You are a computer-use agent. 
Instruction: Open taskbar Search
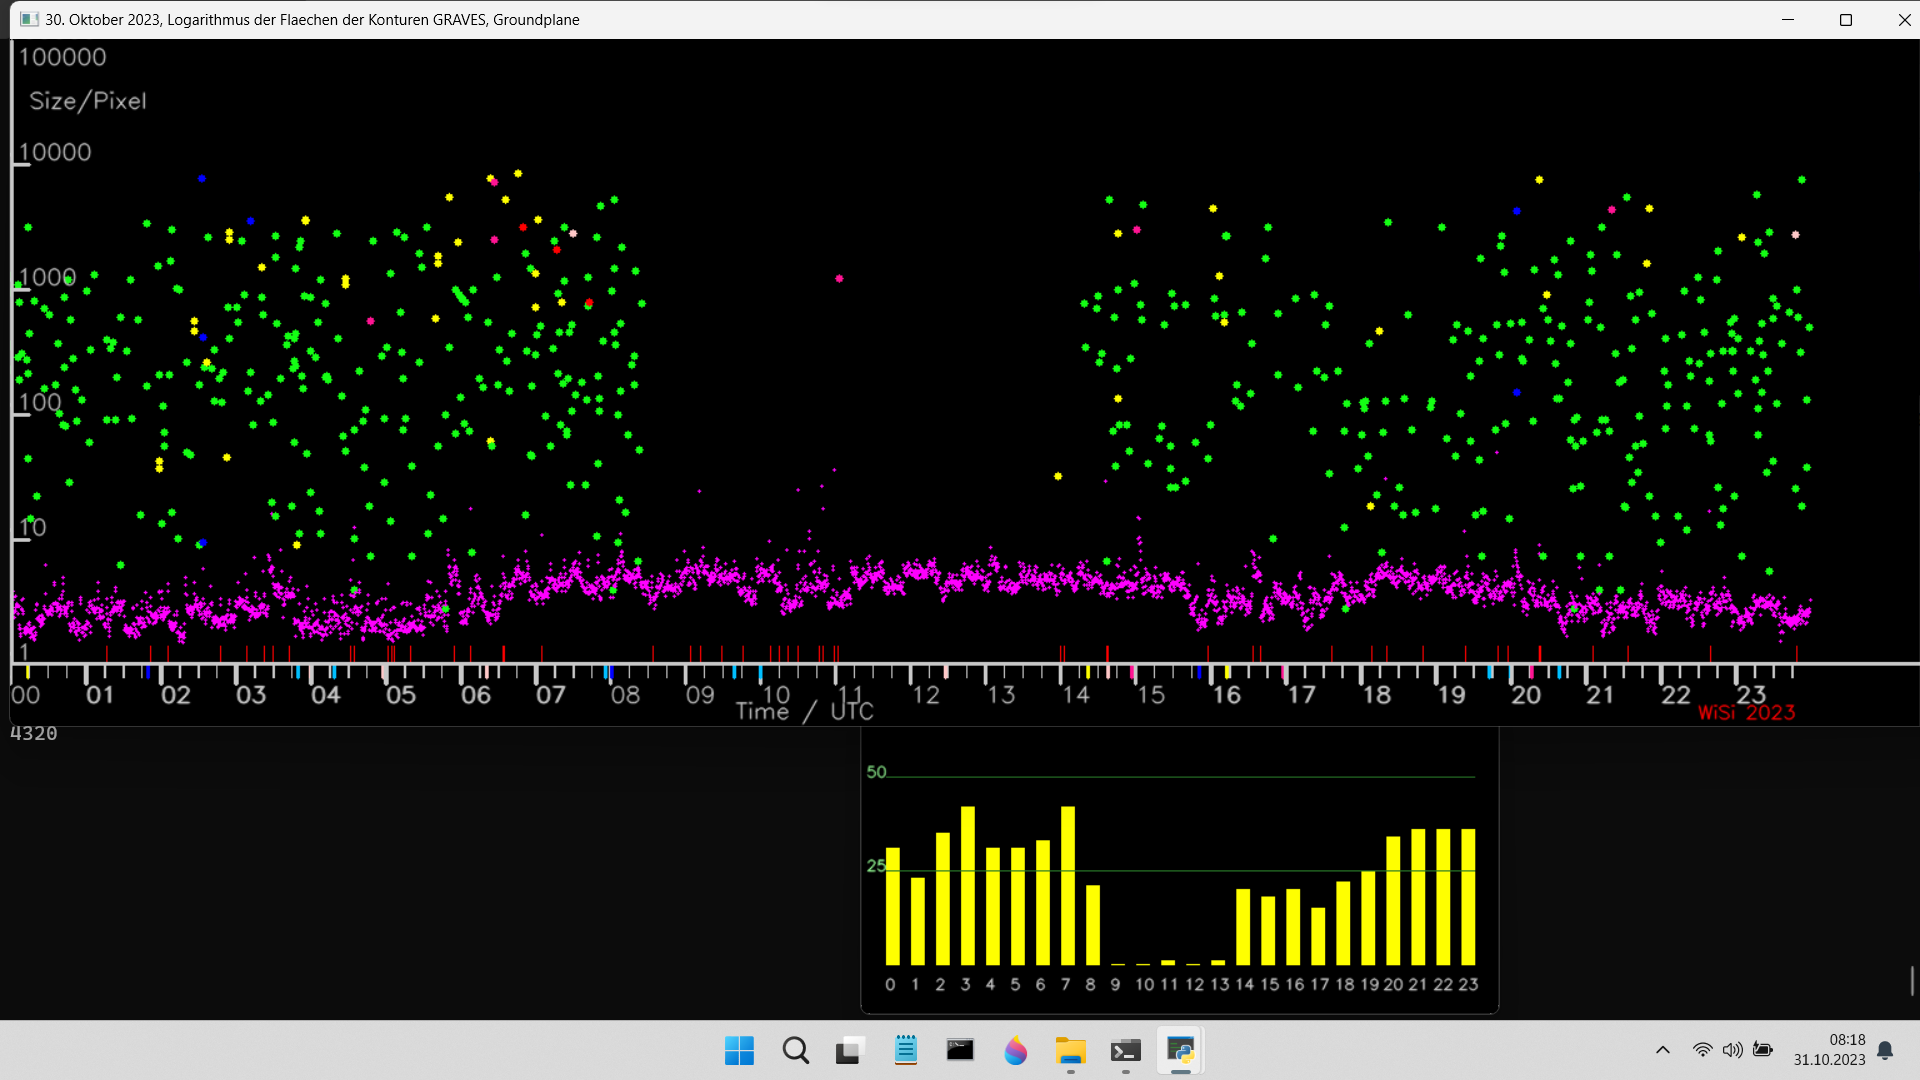[796, 1051]
